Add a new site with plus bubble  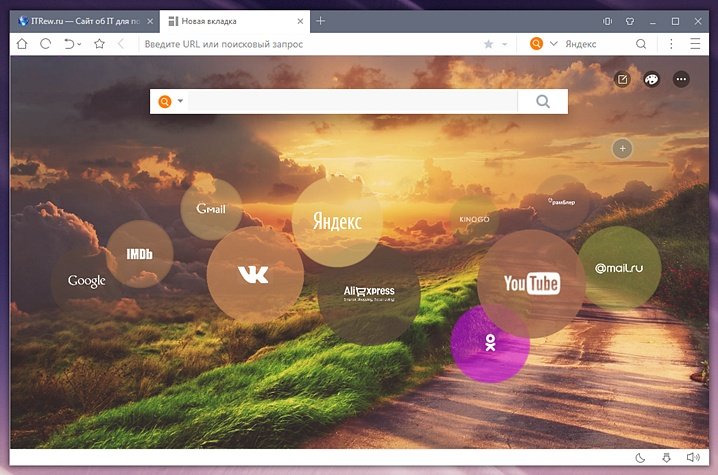pos(622,148)
